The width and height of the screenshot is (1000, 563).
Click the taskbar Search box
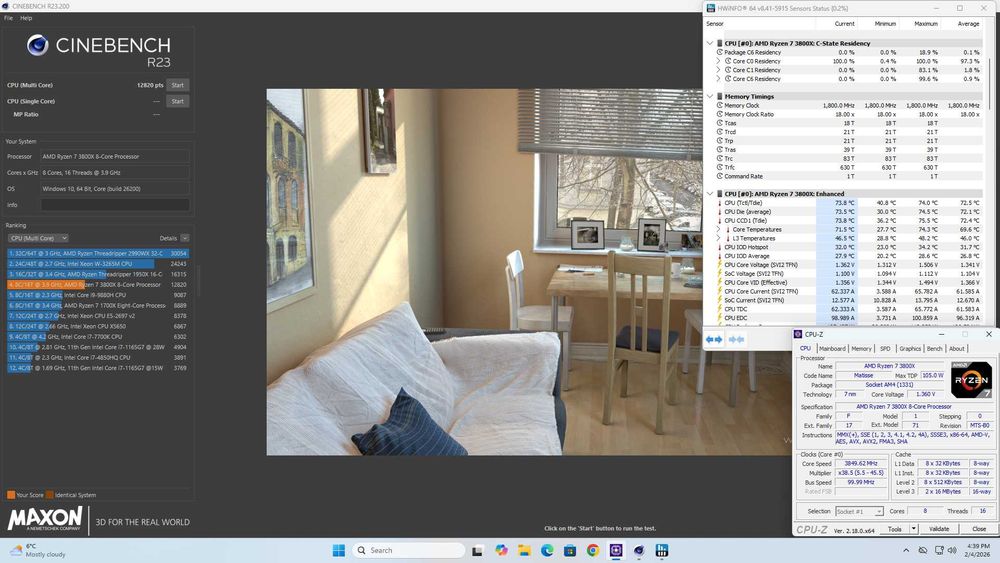(x=408, y=550)
